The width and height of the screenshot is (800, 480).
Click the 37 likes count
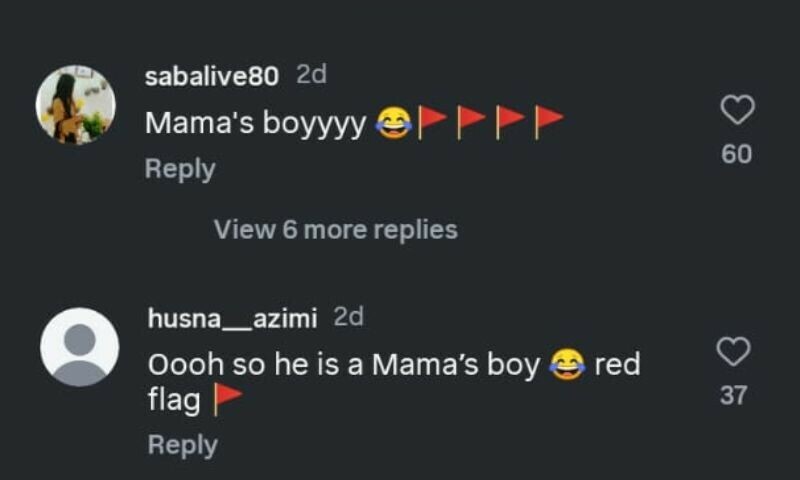click(734, 396)
